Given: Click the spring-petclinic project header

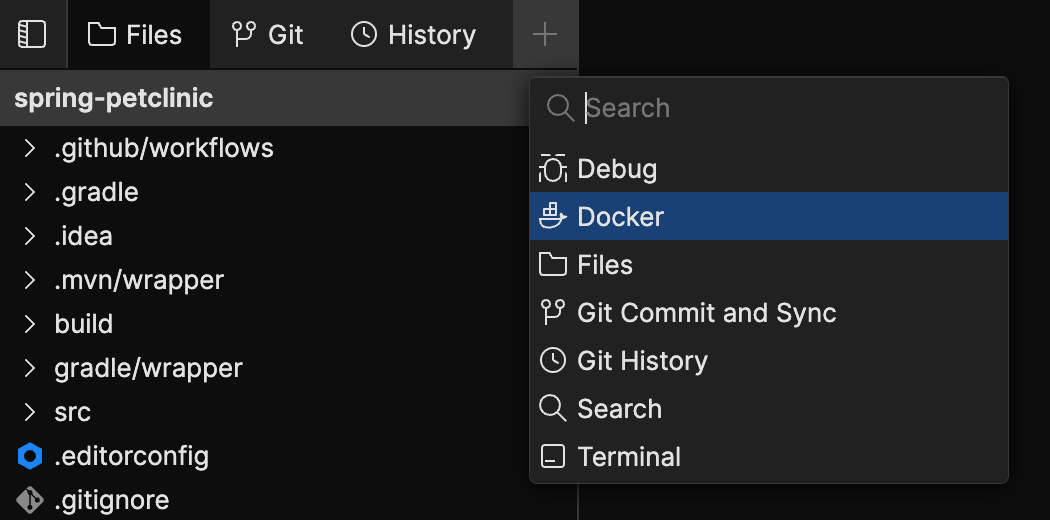Looking at the screenshot, I should [x=114, y=99].
